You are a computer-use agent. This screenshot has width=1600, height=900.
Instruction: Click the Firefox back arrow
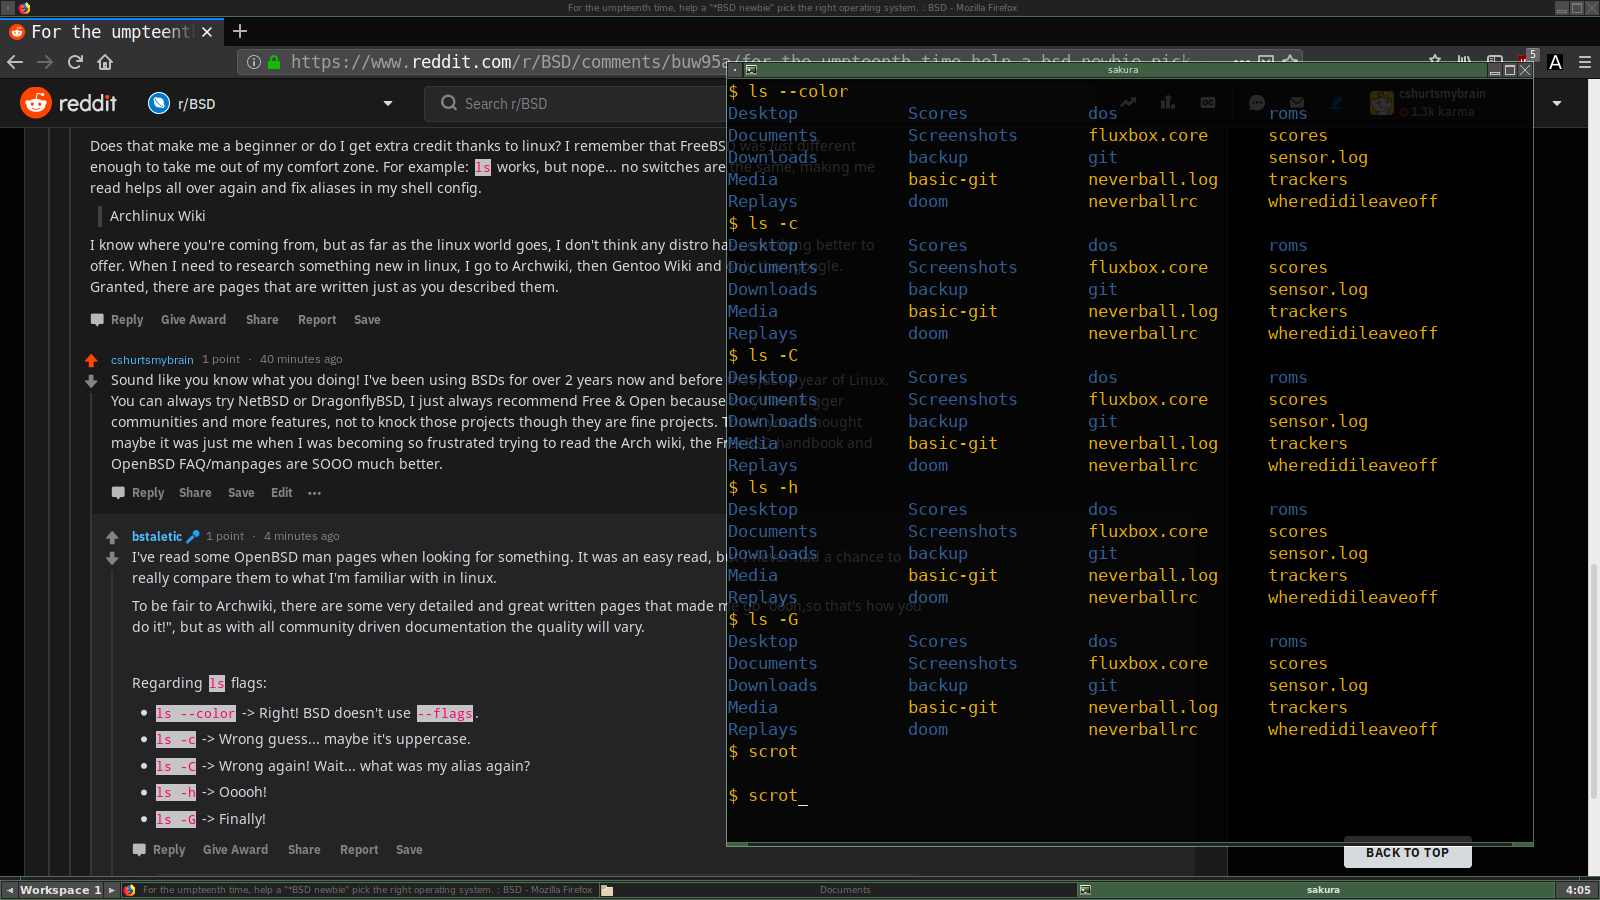click(15, 62)
